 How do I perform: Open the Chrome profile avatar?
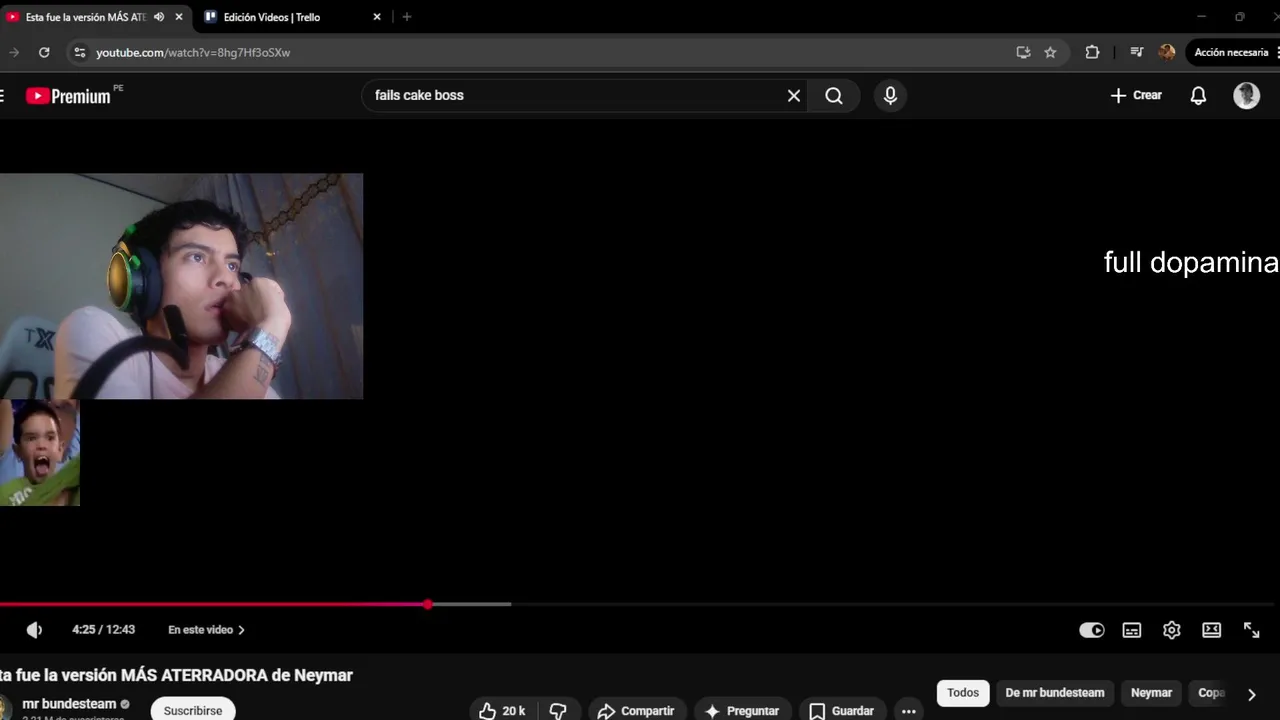pos(1167,52)
